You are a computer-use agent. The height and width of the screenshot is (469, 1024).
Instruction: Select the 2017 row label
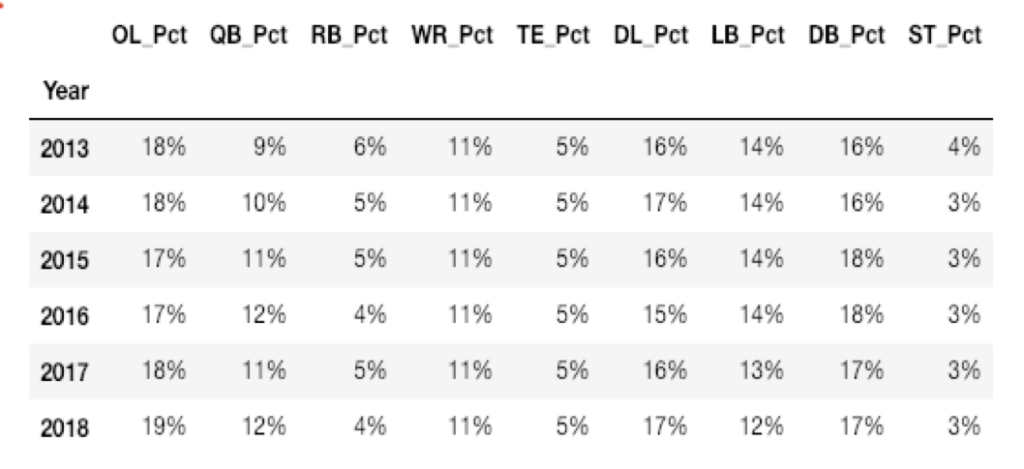click(x=65, y=373)
